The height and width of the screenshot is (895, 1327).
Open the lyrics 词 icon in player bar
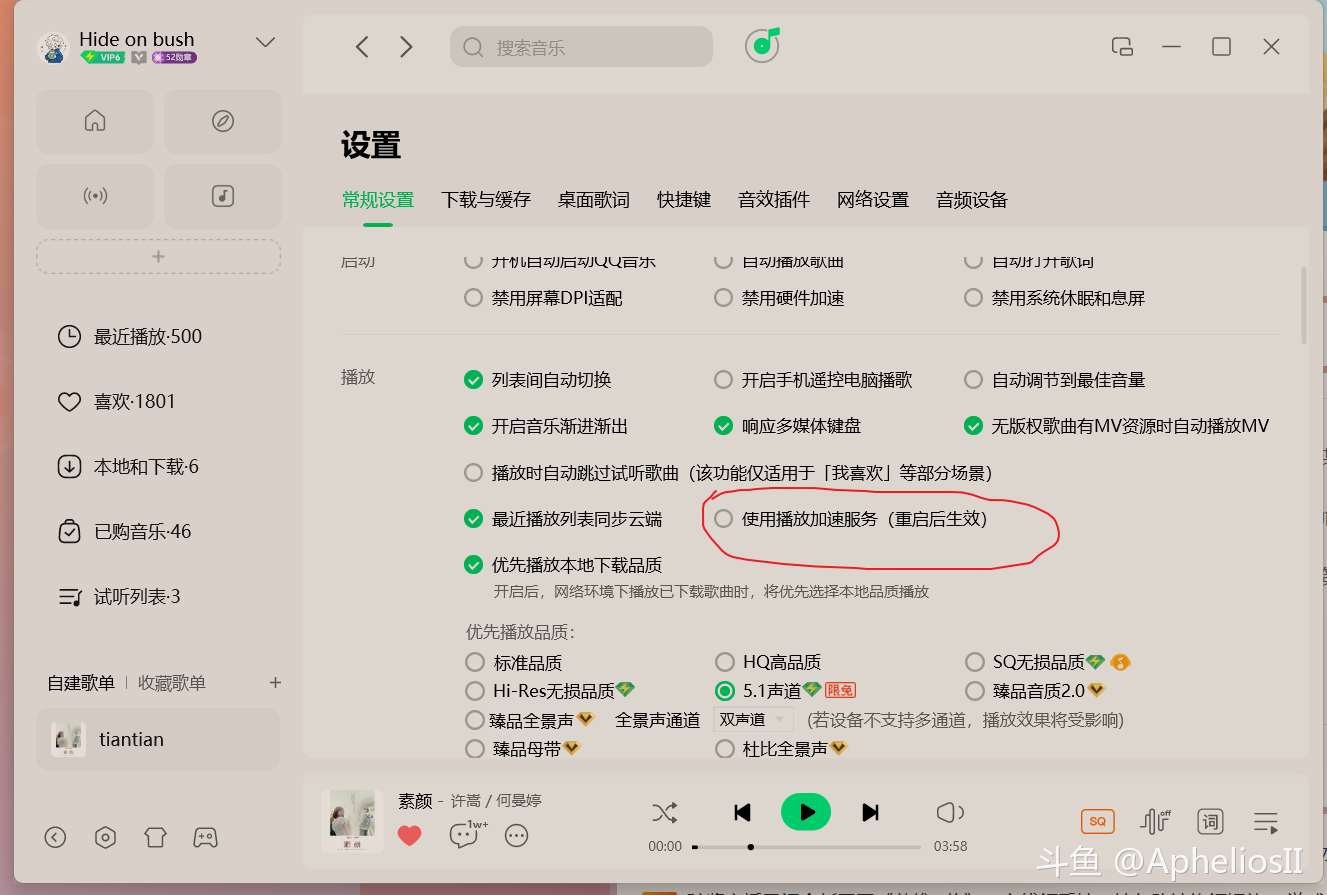[x=1211, y=822]
